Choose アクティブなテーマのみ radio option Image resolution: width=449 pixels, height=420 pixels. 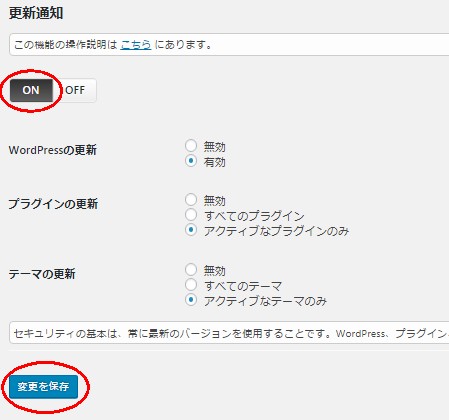pyautogui.click(x=191, y=300)
